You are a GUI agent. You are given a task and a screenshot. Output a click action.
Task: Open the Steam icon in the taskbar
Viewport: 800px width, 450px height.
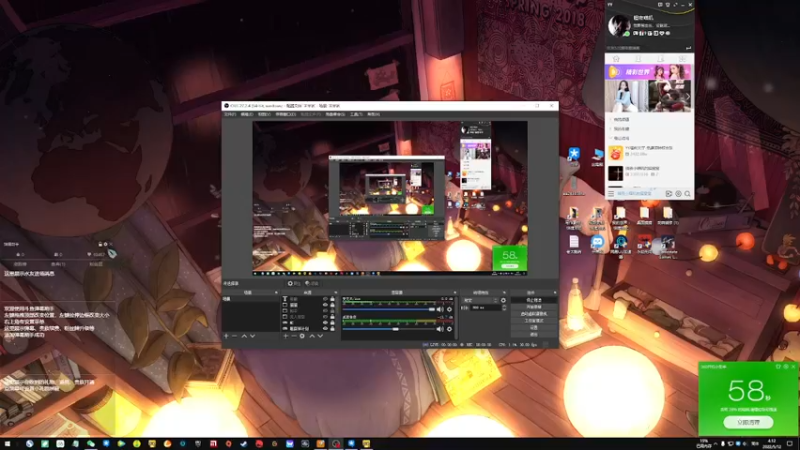click(243, 444)
